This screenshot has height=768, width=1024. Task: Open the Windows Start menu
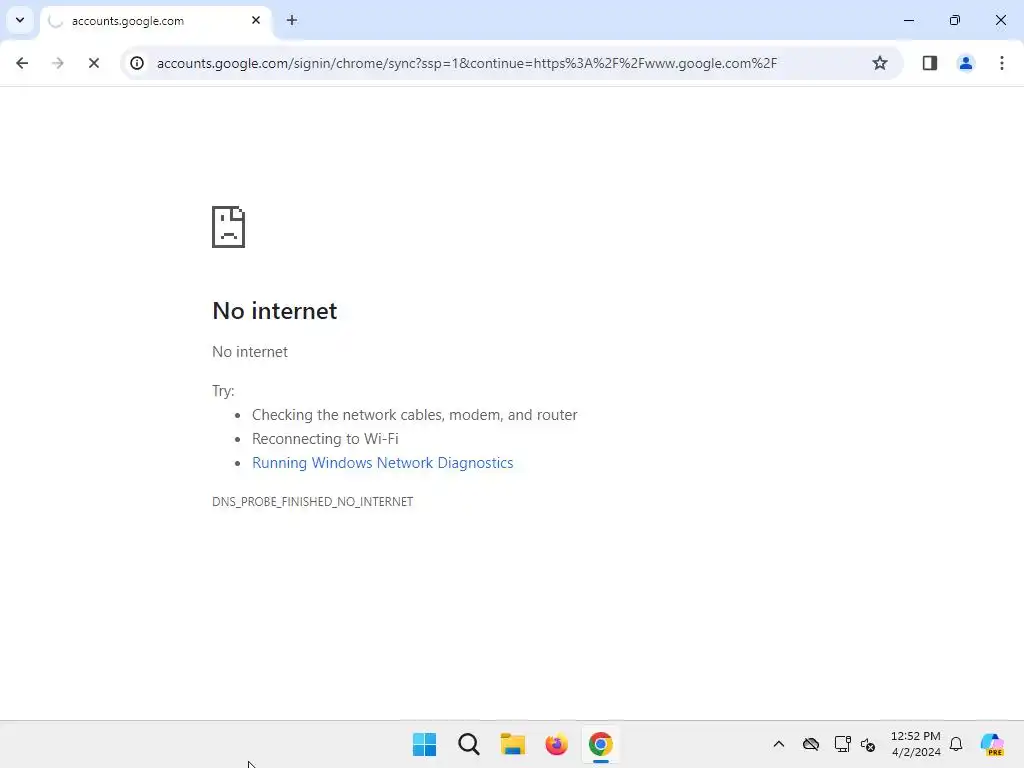click(x=424, y=744)
